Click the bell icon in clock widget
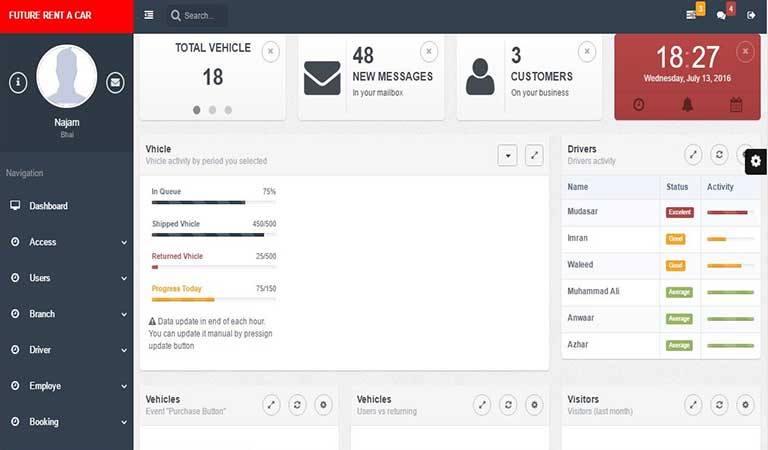 point(687,104)
